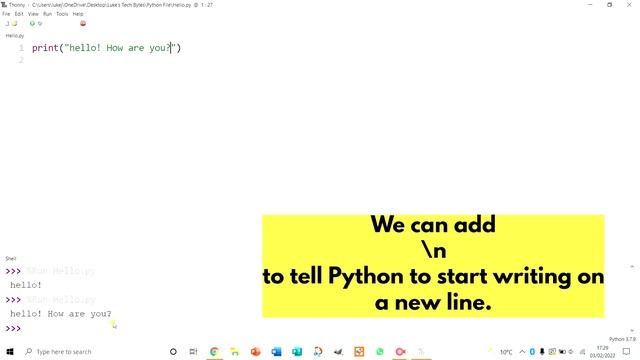Click the last shell prompt line
Viewport: 640px width, 360px height.
(13, 329)
